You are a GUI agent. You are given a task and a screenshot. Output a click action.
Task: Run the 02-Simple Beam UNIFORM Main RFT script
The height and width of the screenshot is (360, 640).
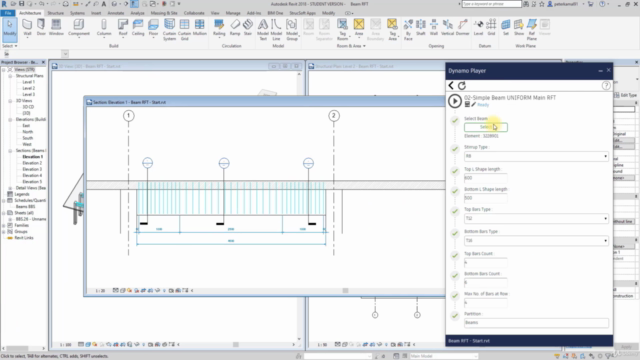pyautogui.click(x=455, y=101)
